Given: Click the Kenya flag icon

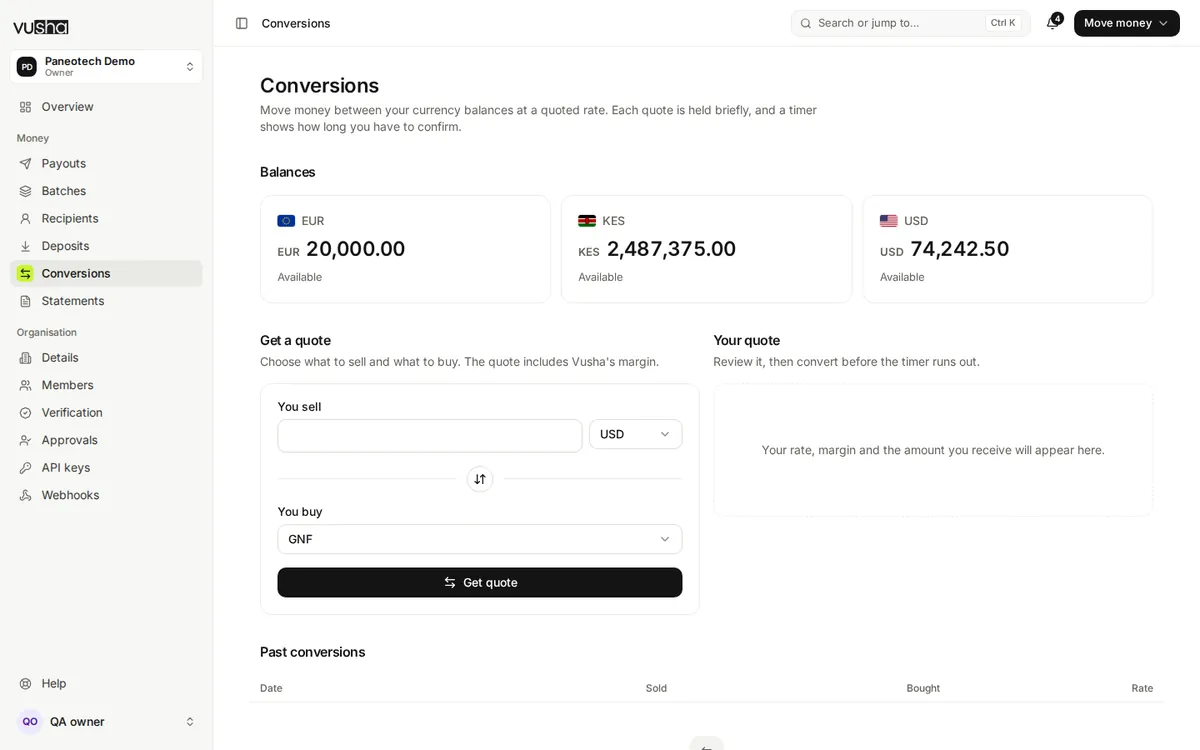Looking at the screenshot, I should (587, 221).
